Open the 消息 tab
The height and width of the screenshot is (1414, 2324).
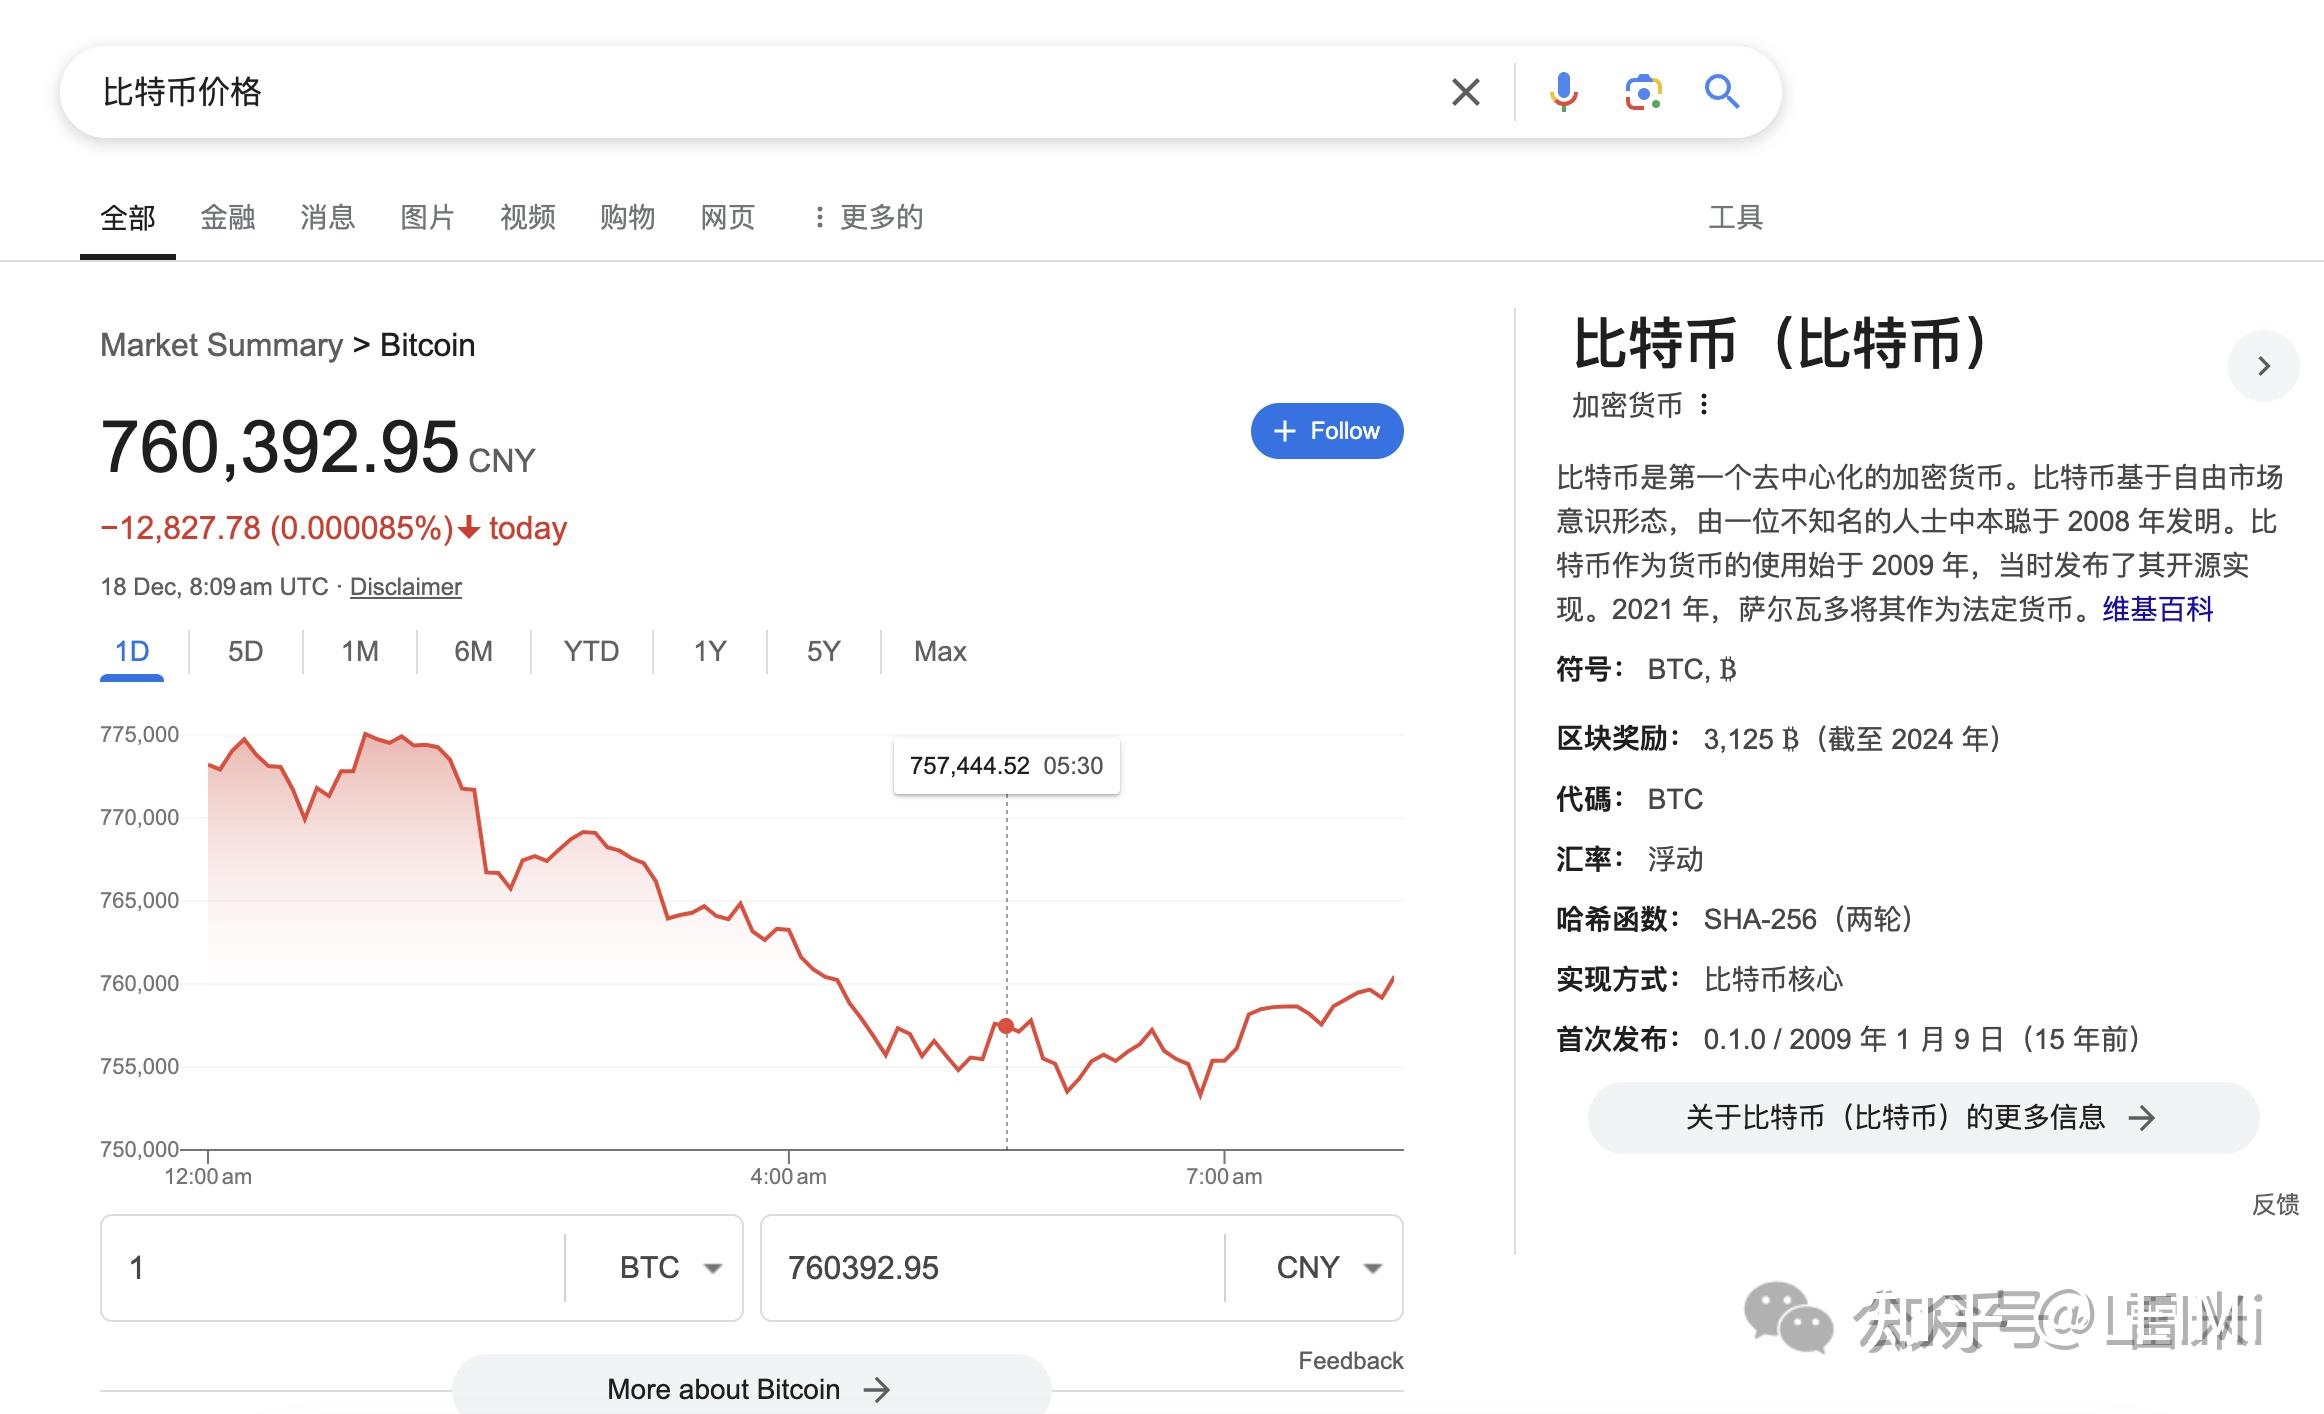(328, 217)
